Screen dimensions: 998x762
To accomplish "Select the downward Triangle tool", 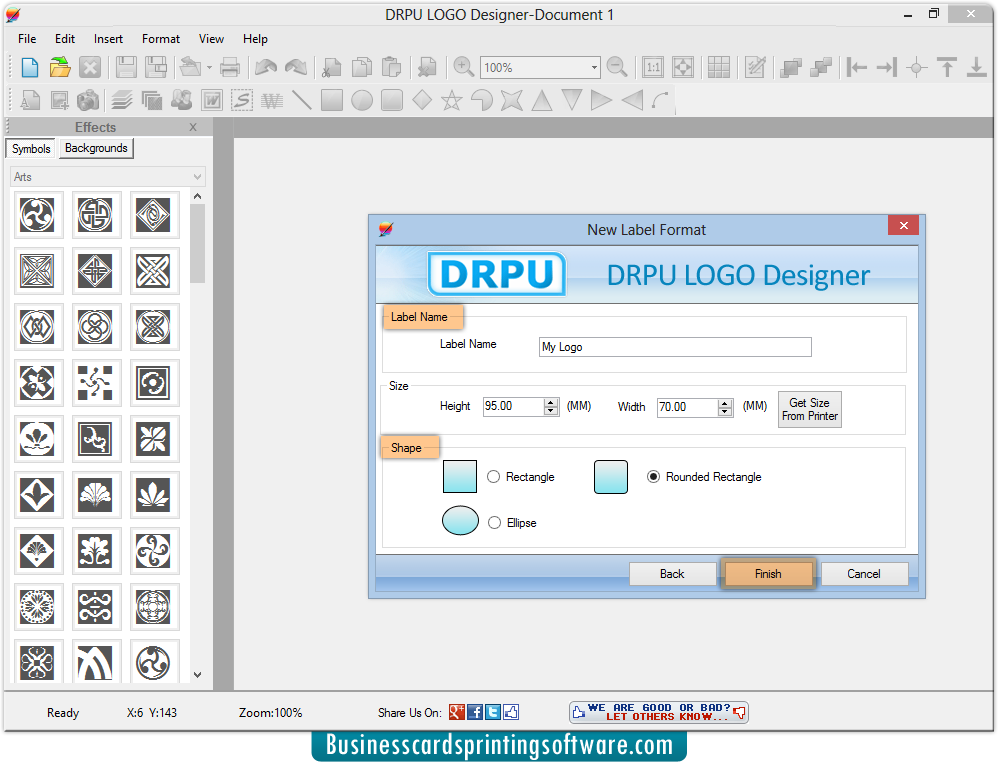I will [572, 100].
